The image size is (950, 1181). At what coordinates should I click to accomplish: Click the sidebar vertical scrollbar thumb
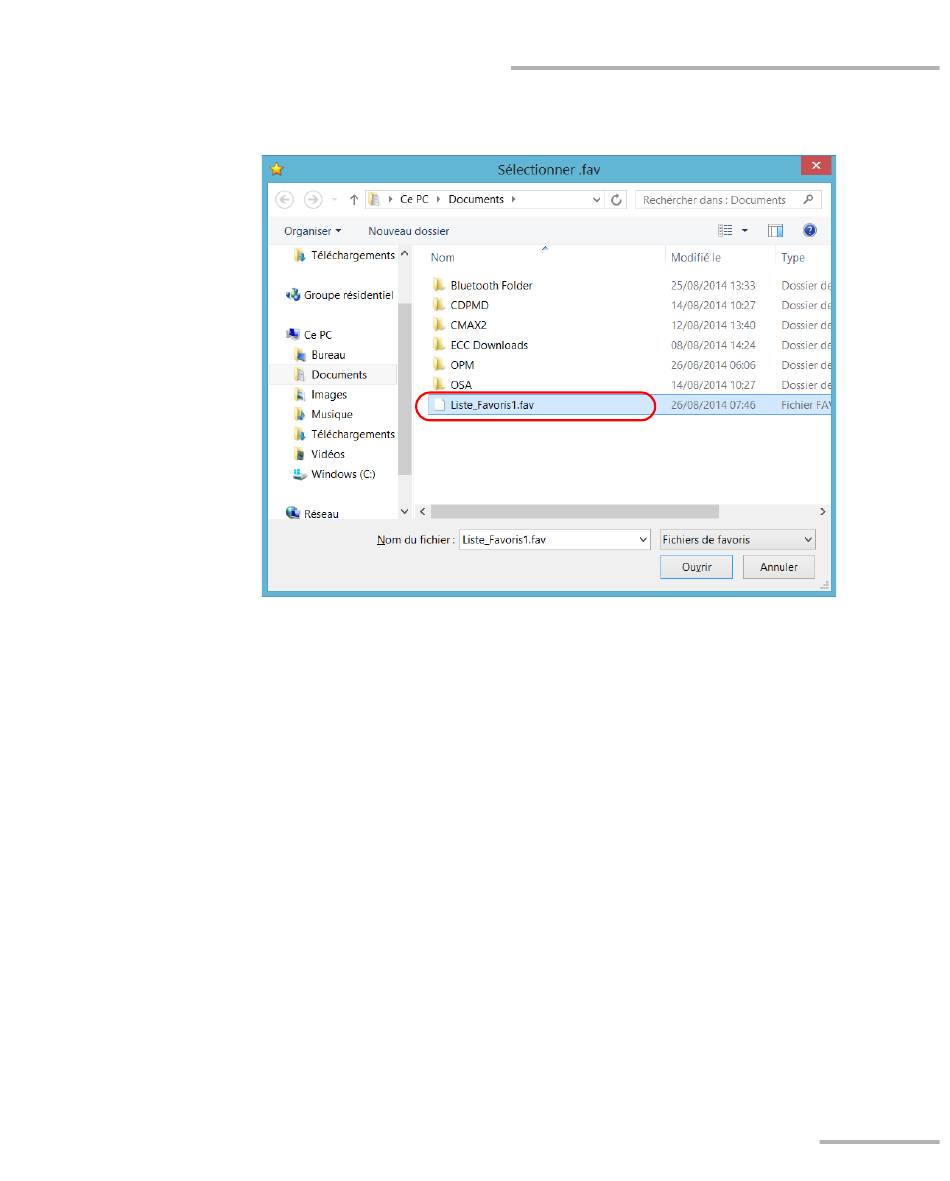405,389
